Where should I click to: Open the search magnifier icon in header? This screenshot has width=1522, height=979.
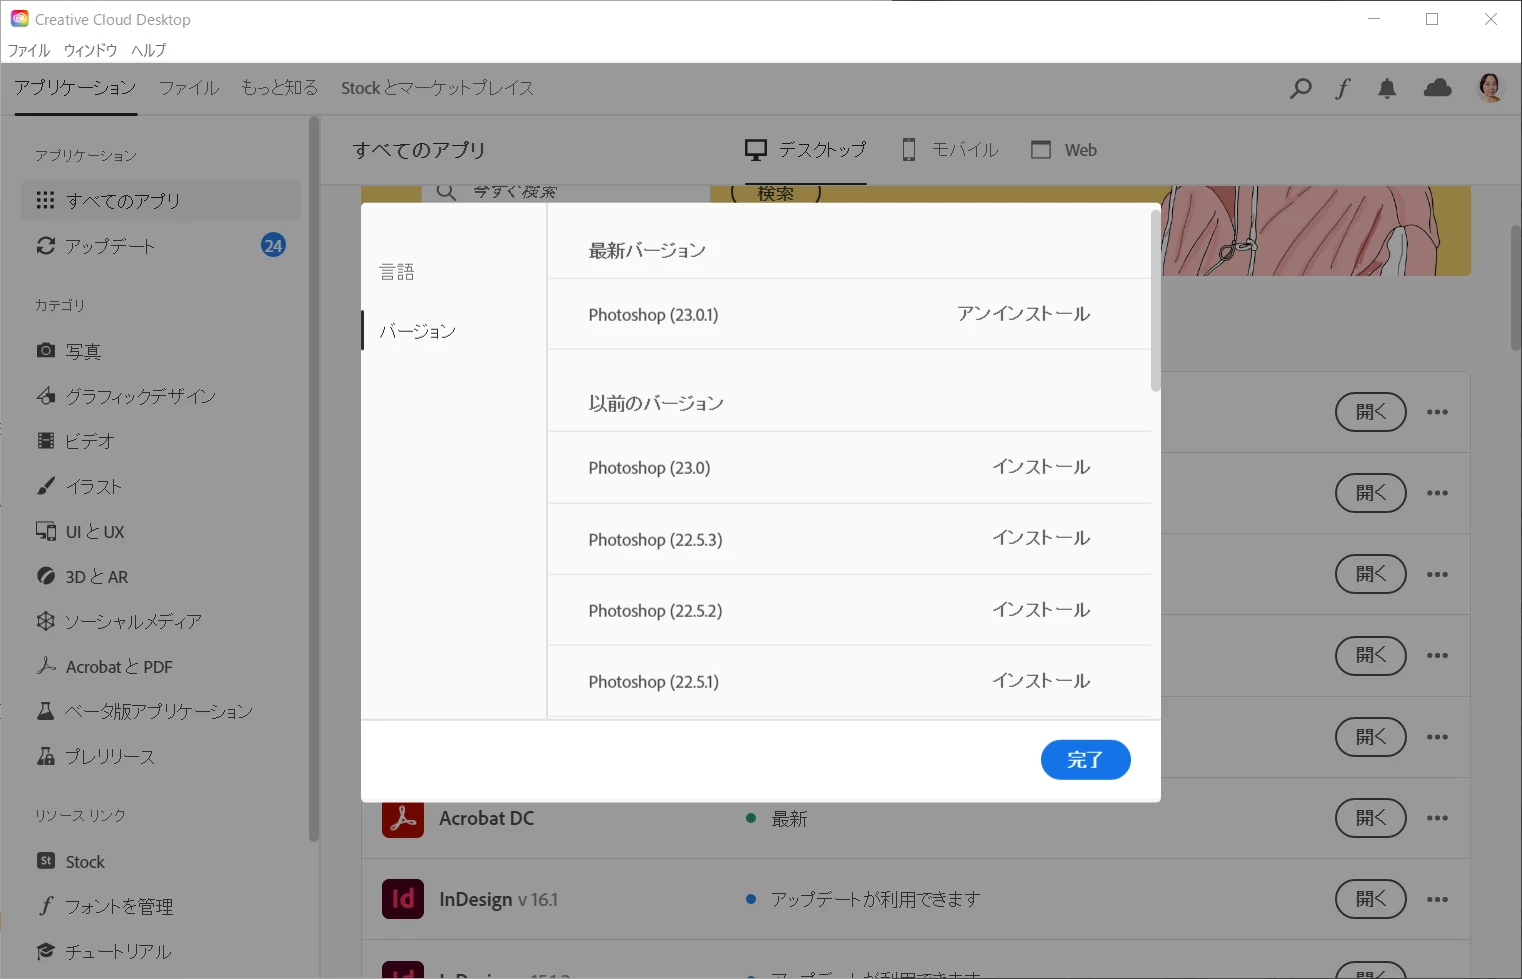click(x=1300, y=88)
